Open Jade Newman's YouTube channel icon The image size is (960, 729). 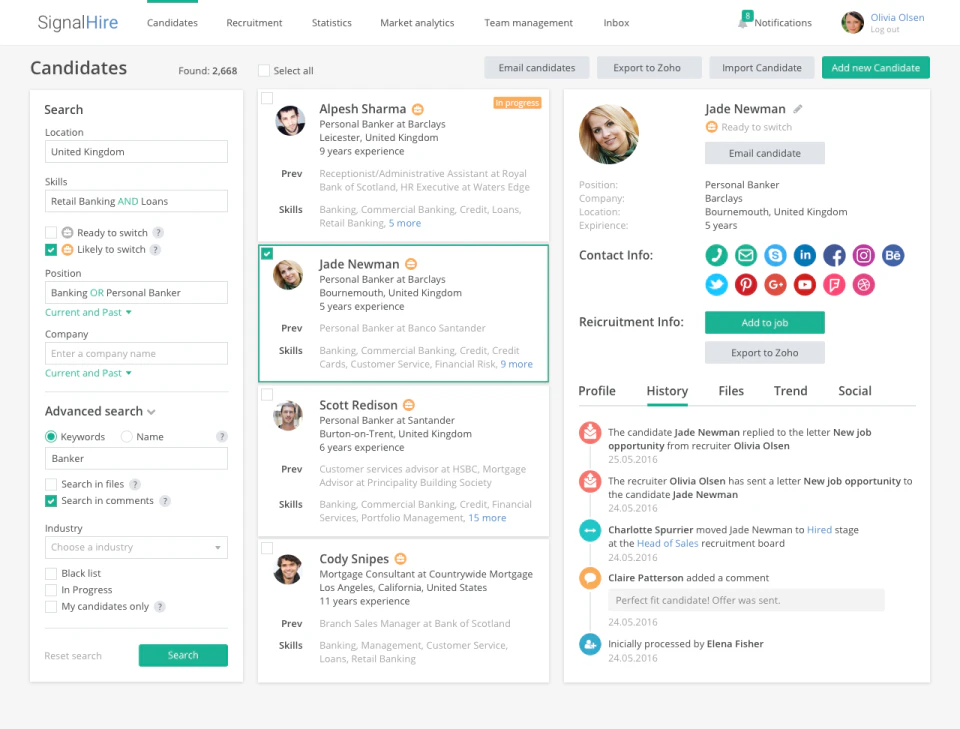pos(805,284)
